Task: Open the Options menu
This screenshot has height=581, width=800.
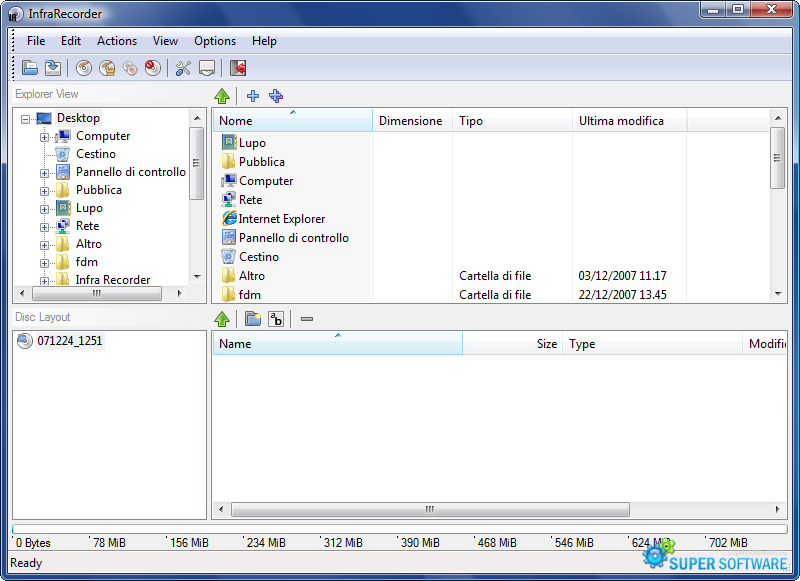Action: tap(215, 41)
